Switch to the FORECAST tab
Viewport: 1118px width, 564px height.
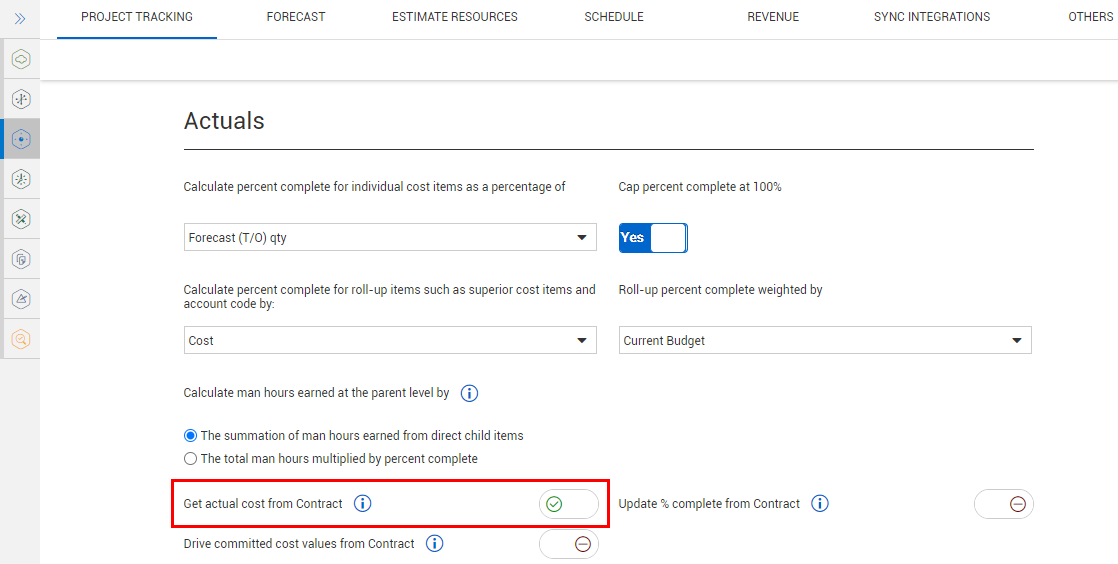click(x=296, y=16)
